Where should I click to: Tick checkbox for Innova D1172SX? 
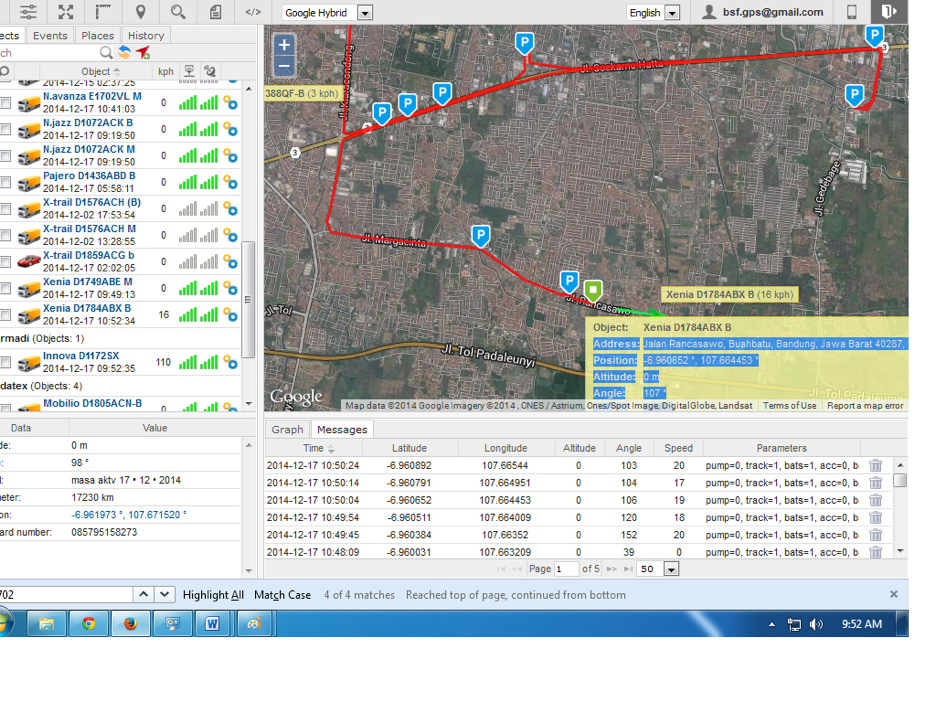click(x=5, y=362)
